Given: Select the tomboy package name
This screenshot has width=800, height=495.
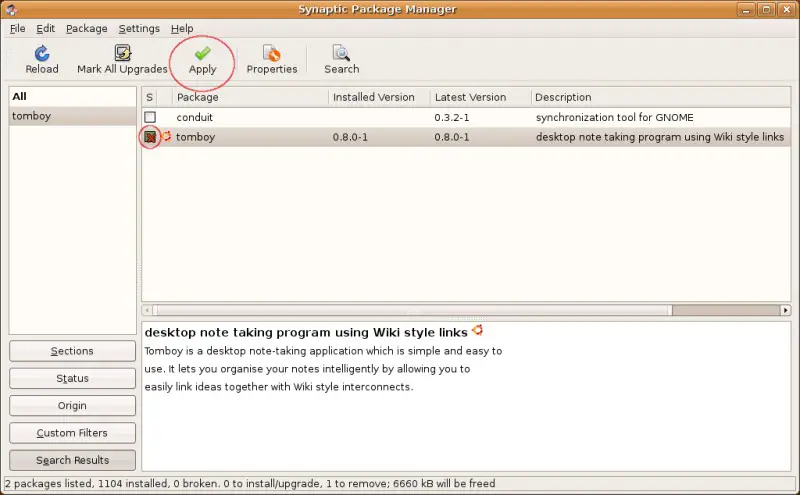Looking at the screenshot, I should [x=195, y=137].
